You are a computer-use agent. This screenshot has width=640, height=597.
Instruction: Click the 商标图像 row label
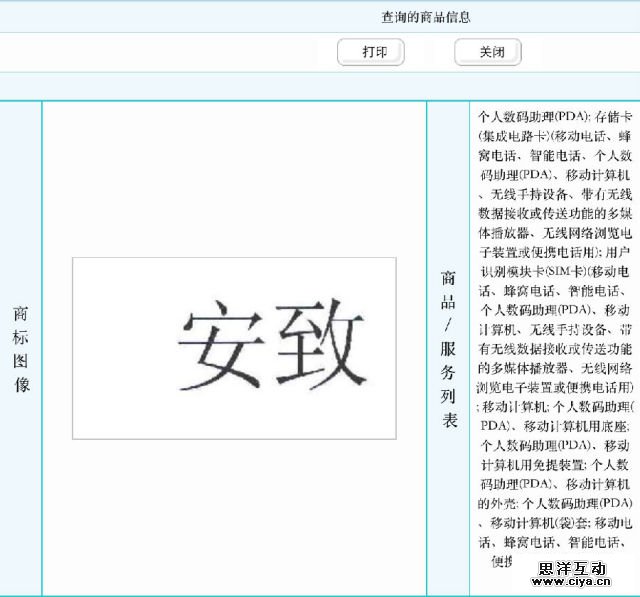pyautogui.click(x=21, y=348)
